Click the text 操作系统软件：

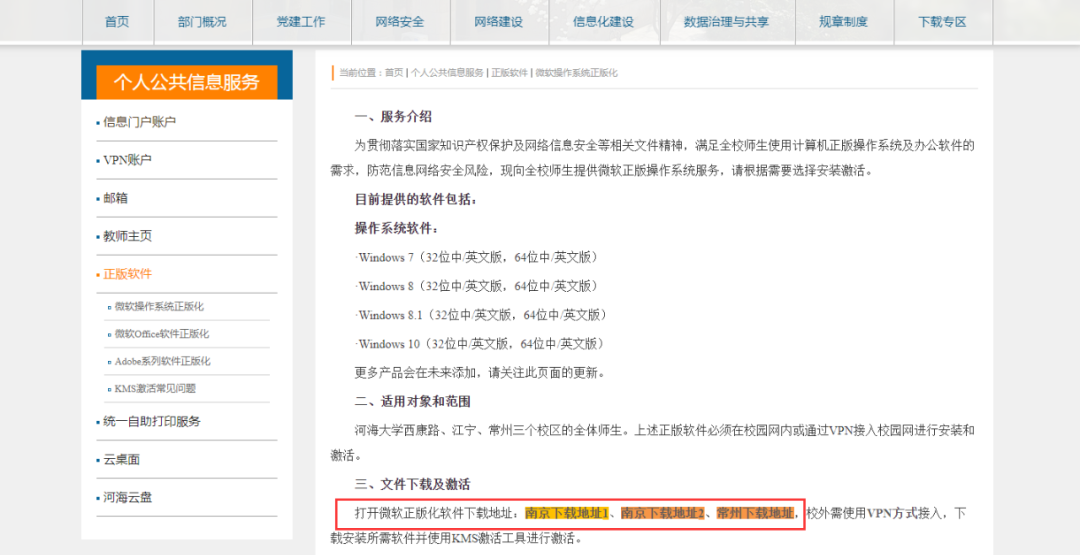396,228
